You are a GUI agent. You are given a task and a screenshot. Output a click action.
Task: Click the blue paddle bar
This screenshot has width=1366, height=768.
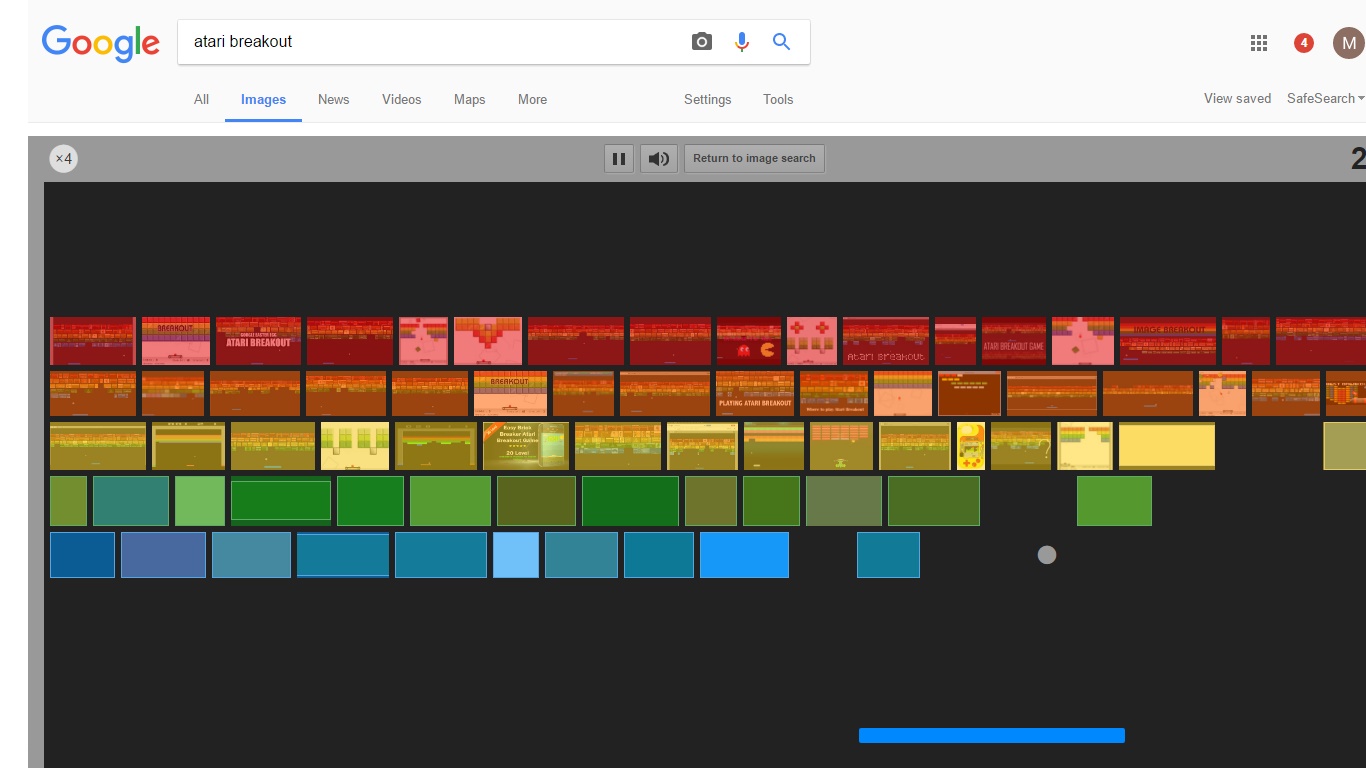click(x=992, y=736)
